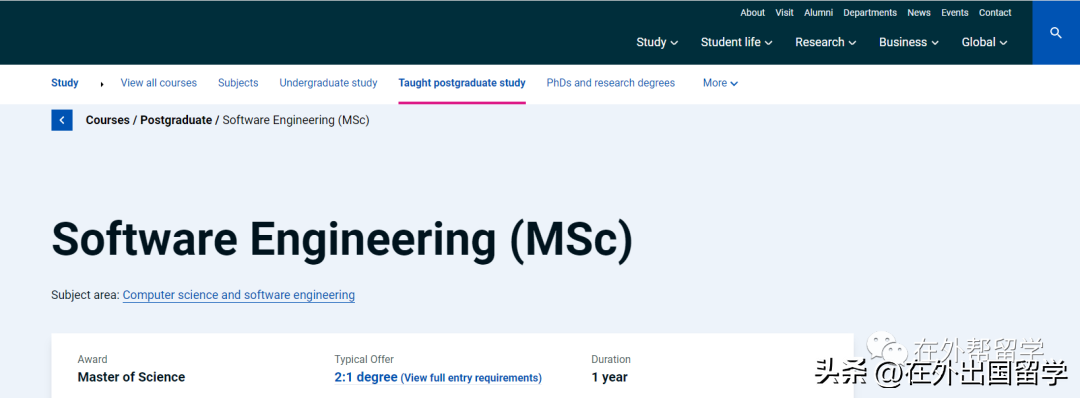Open the Business dropdown menu
1080x398 pixels.
(x=908, y=42)
